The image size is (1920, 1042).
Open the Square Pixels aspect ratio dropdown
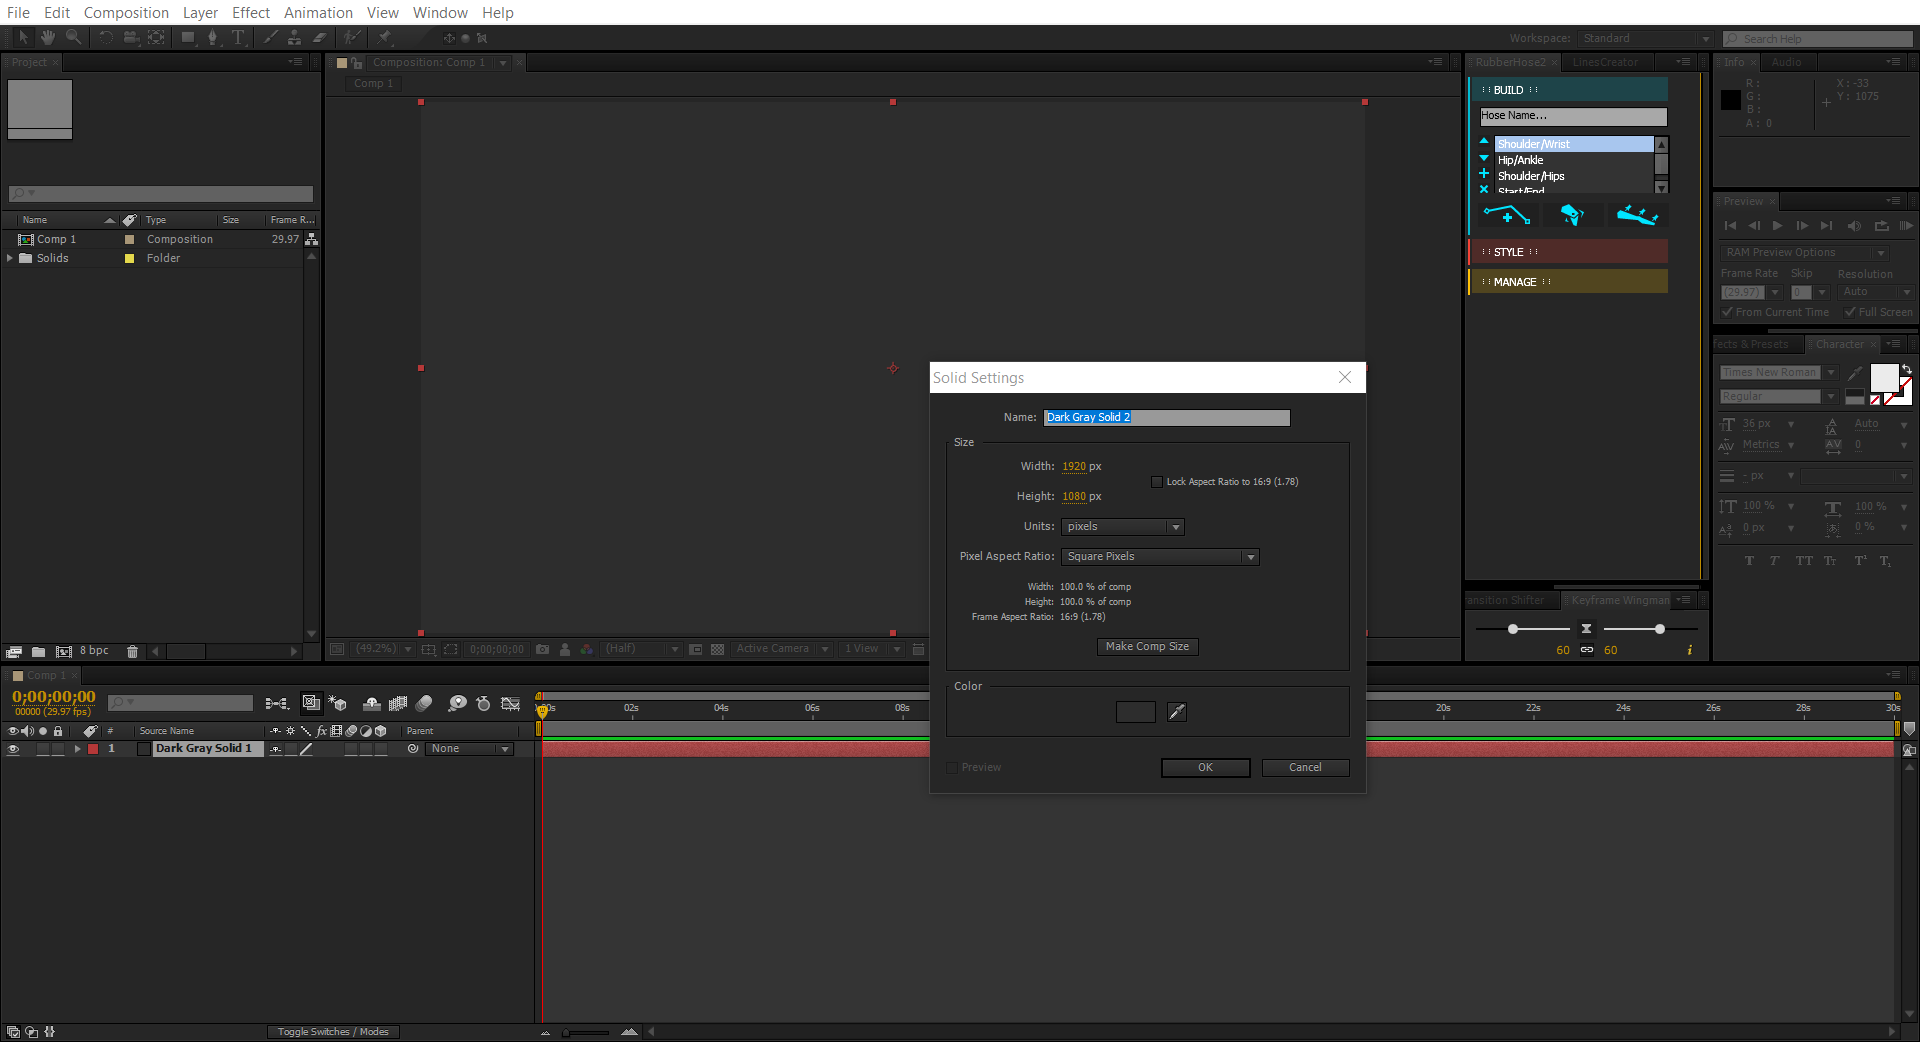[x=1159, y=556]
